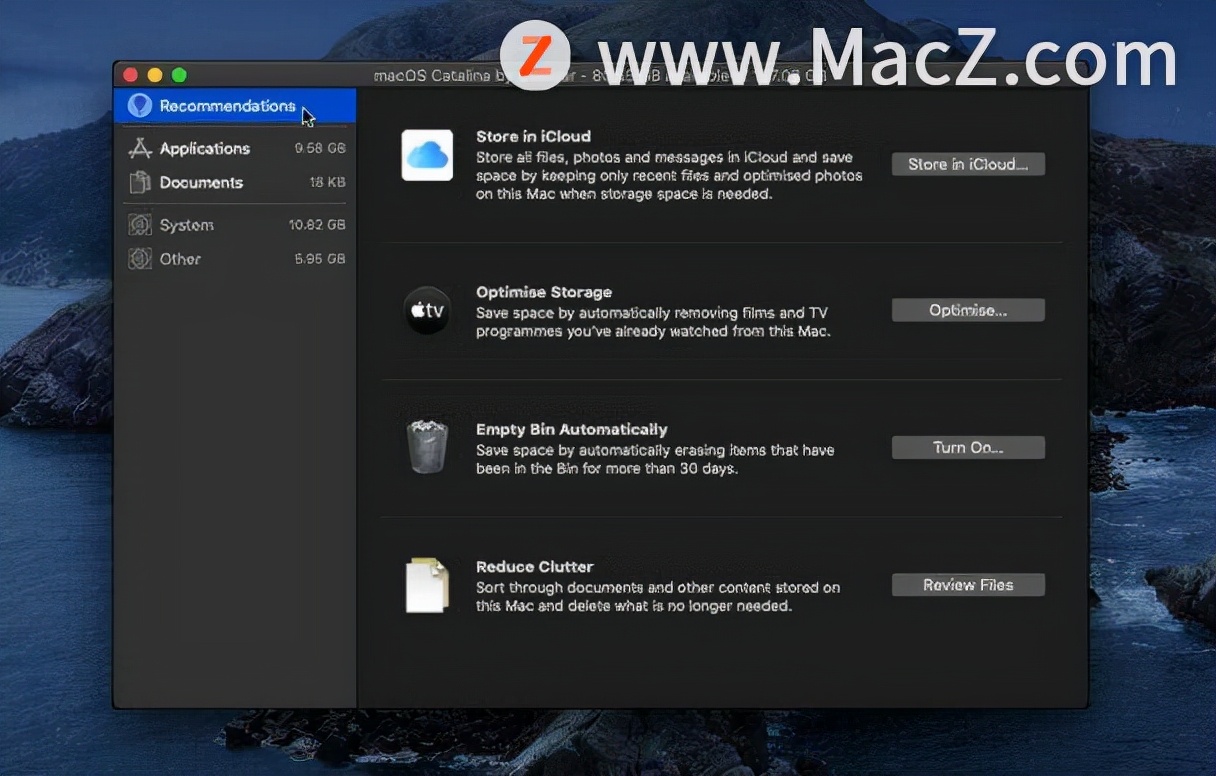1216x776 pixels.
Task: Click the green full-screen window button
Action: click(x=179, y=75)
